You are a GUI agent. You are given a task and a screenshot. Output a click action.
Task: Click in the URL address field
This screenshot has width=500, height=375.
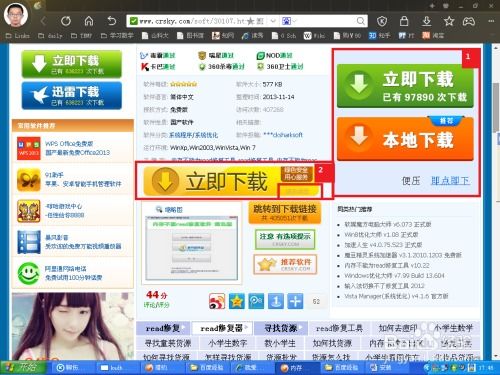click(x=192, y=21)
